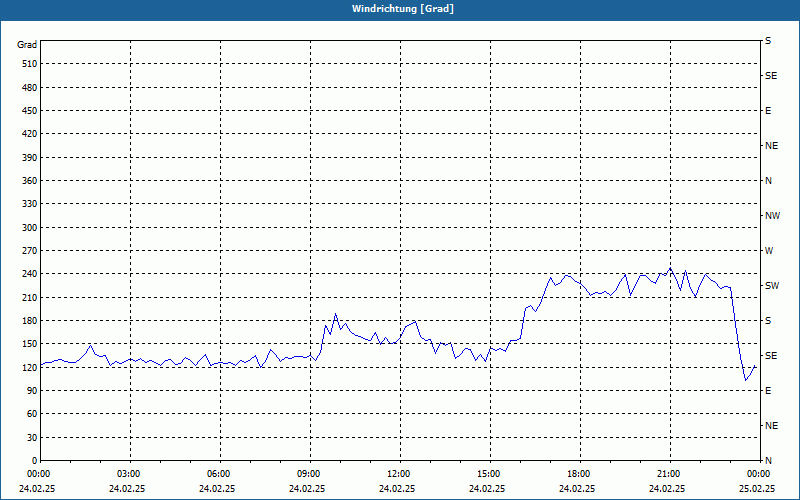
Task: Click the 'Grad' unit label above the axis
Action: pyautogui.click(x=27, y=45)
